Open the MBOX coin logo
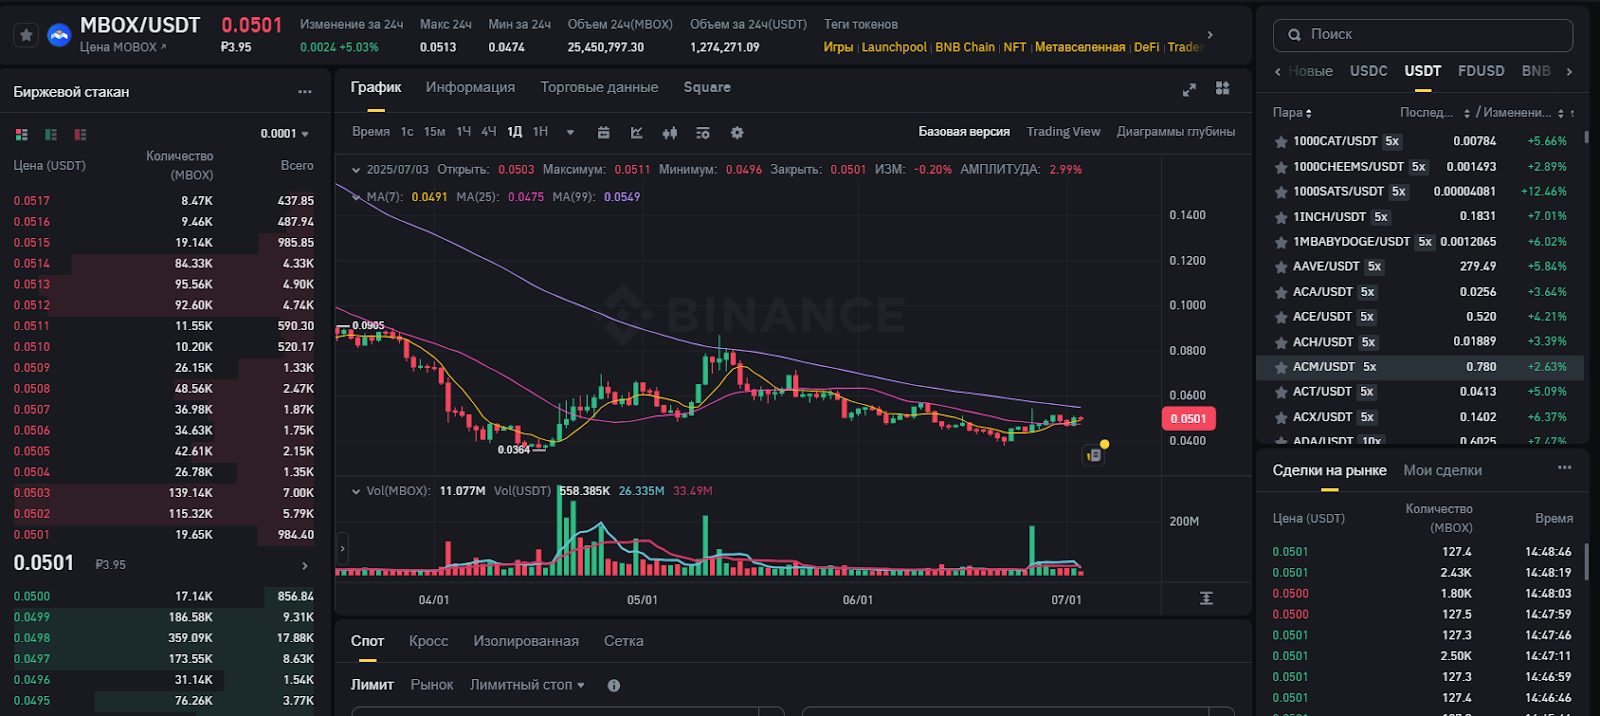 [60, 36]
